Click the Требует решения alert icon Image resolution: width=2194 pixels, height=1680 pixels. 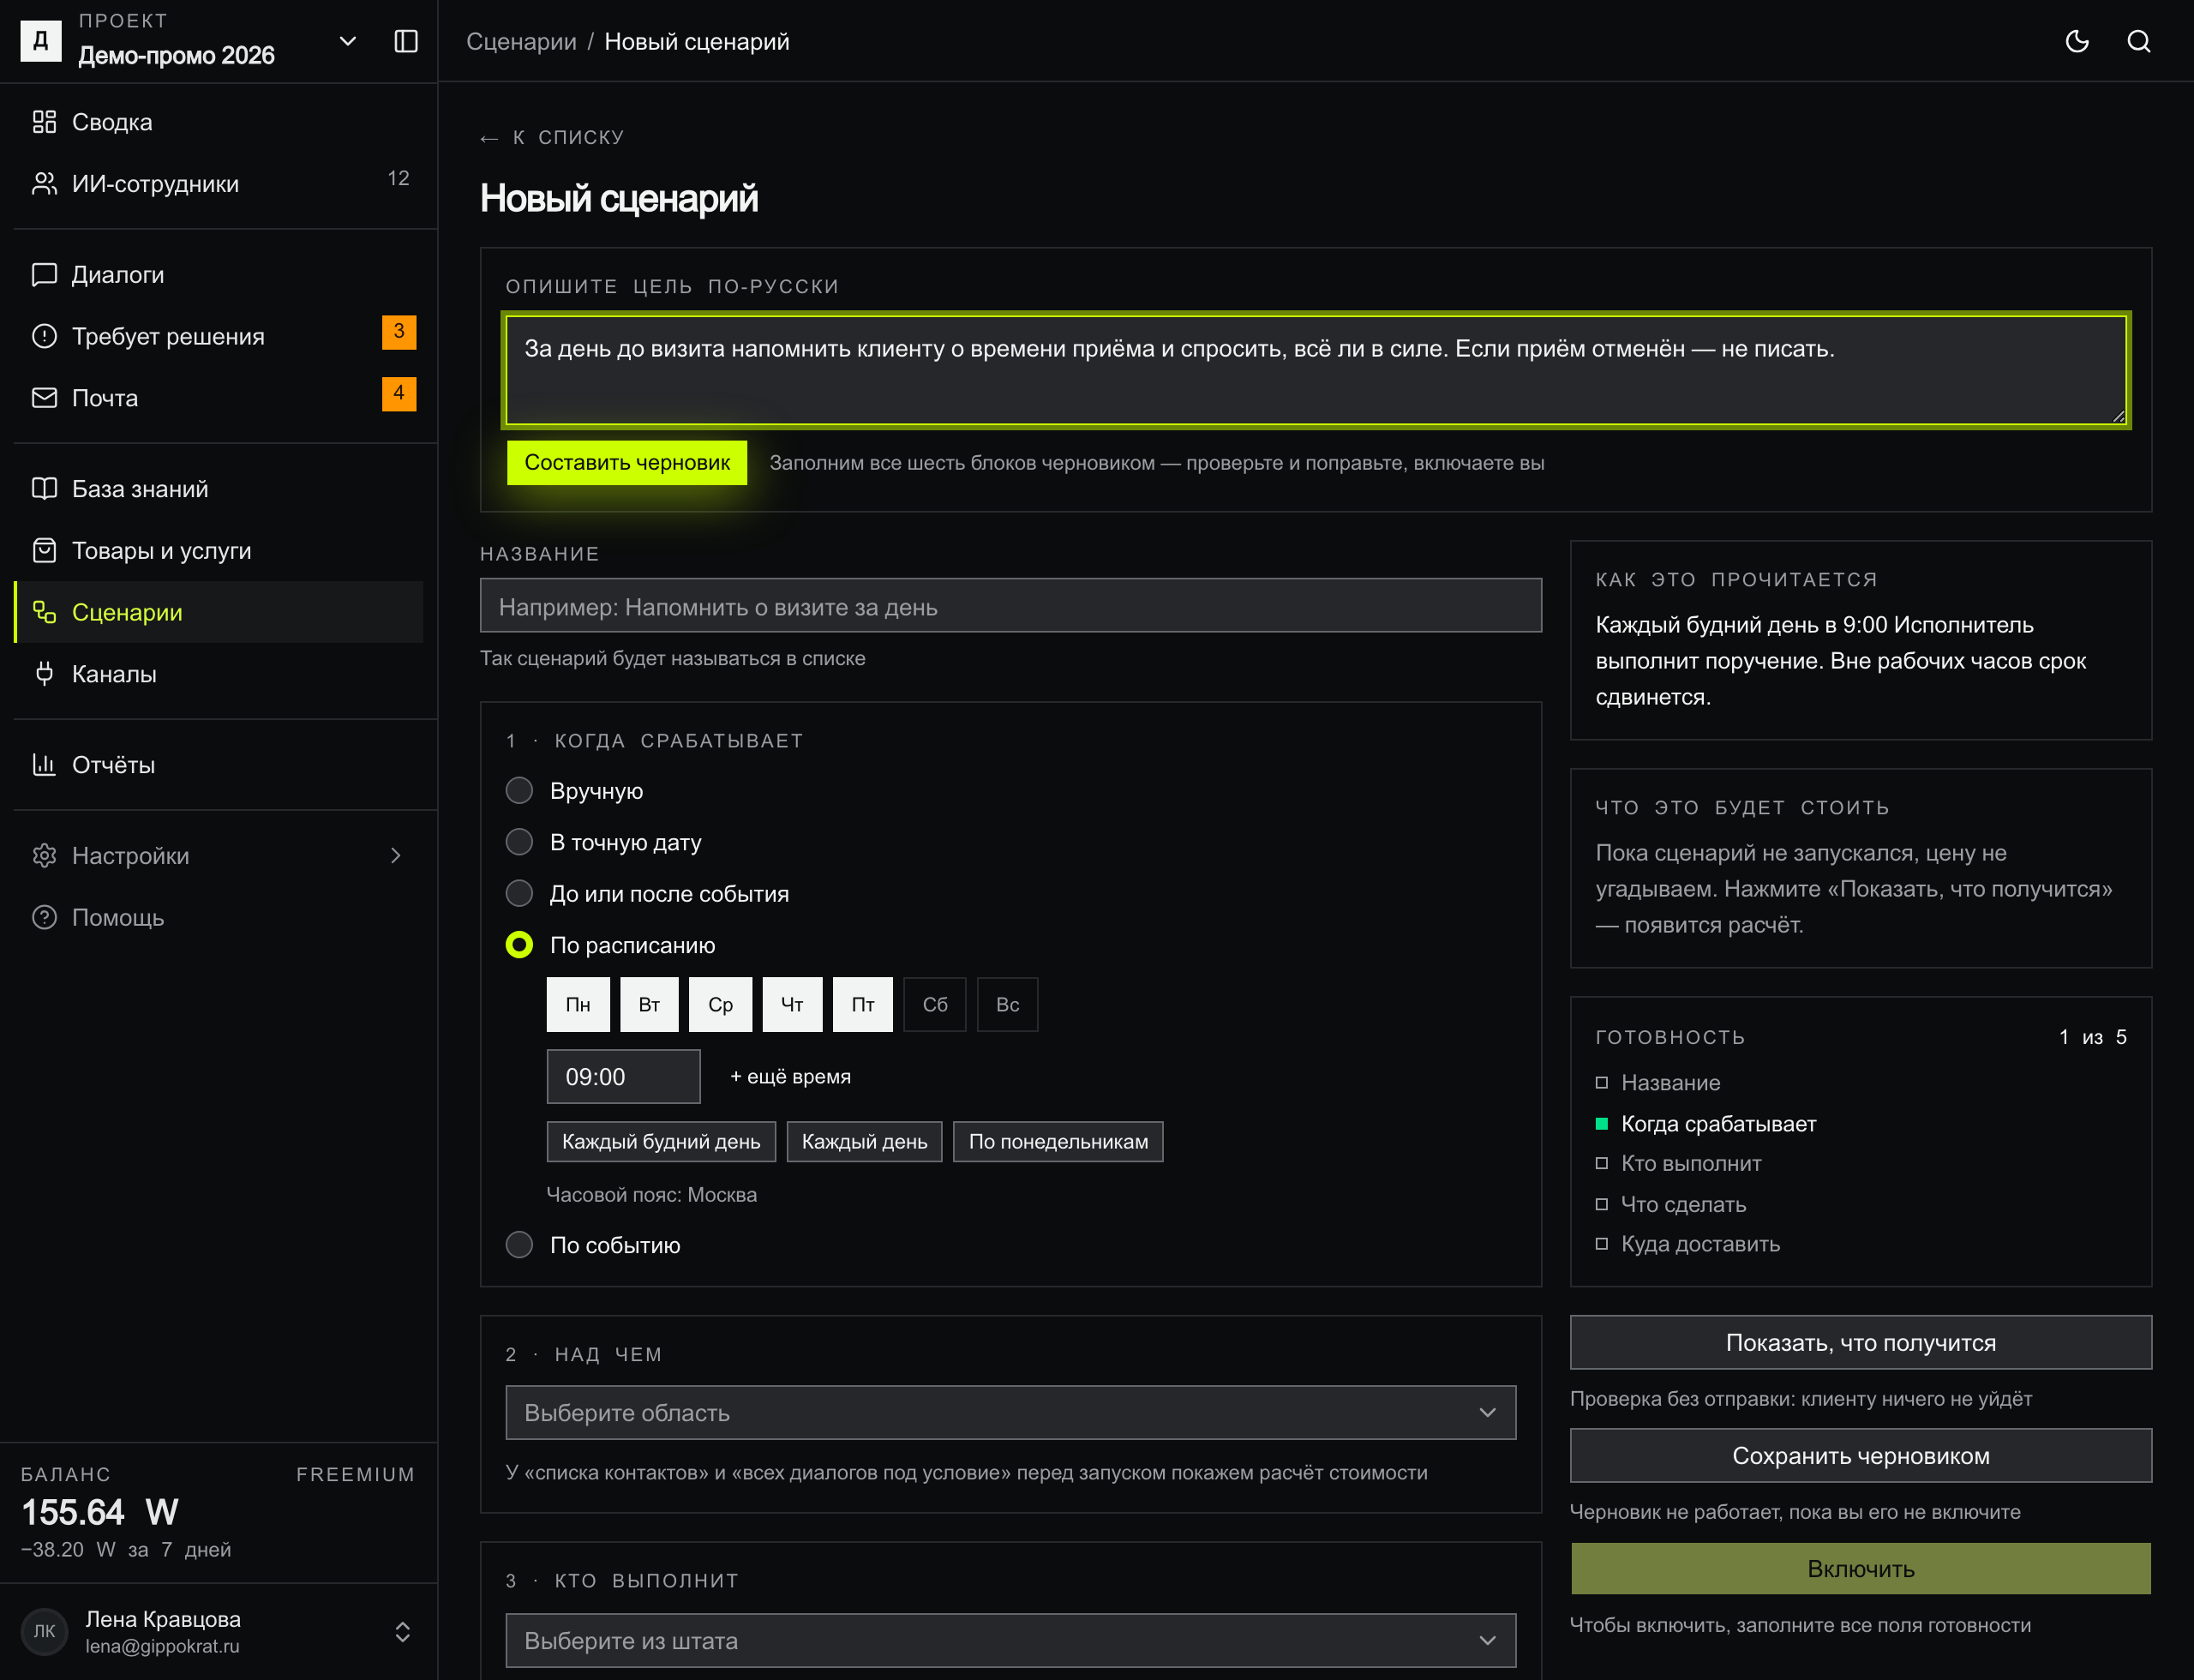44,336
